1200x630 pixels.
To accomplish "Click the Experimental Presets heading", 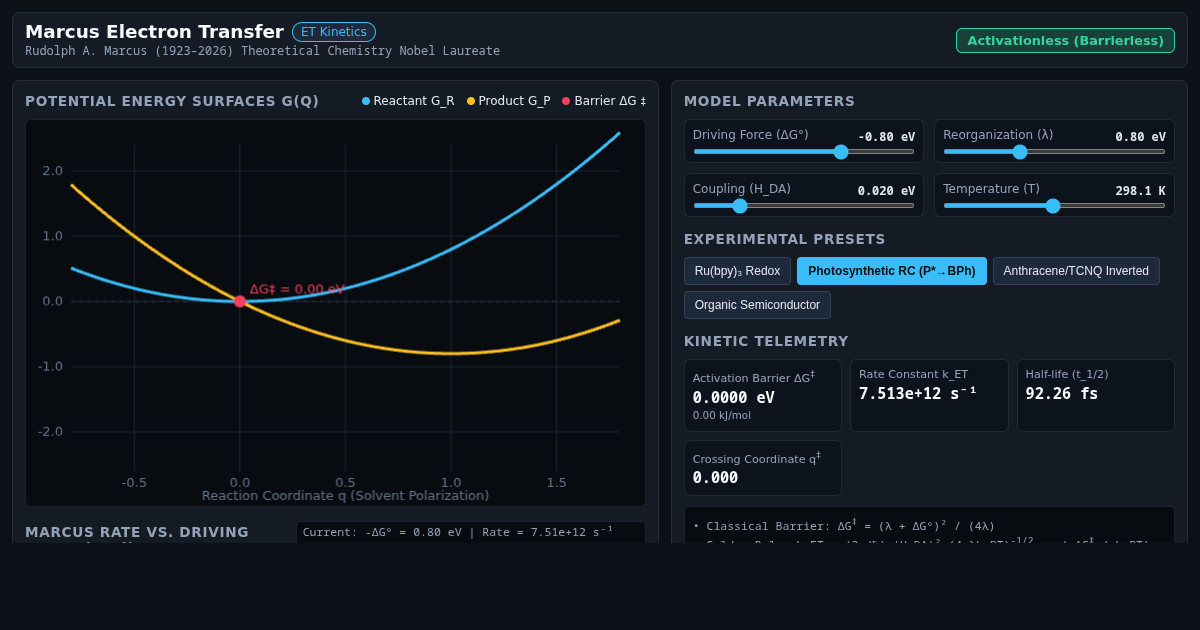I will [x=785, y=239].
